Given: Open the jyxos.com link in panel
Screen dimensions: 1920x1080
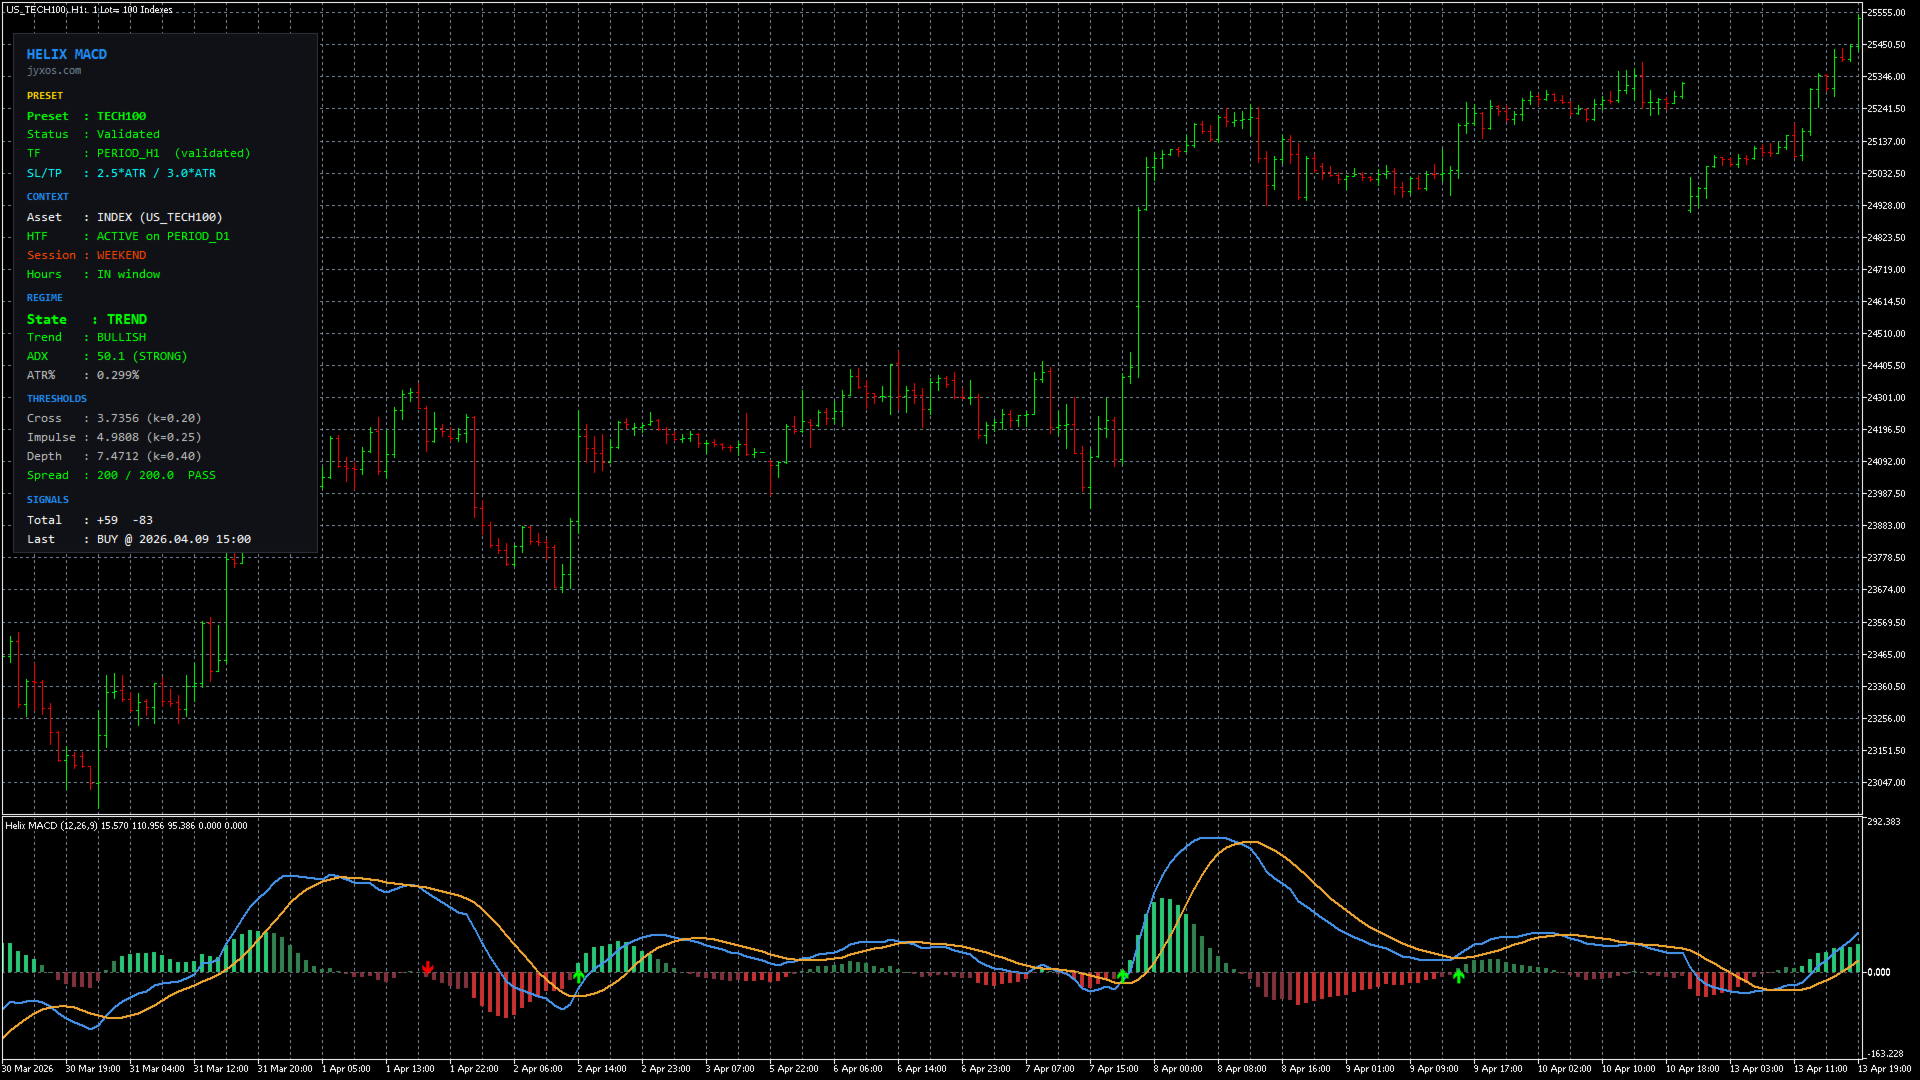Looking at the screenshot, I should click(54, 71).
